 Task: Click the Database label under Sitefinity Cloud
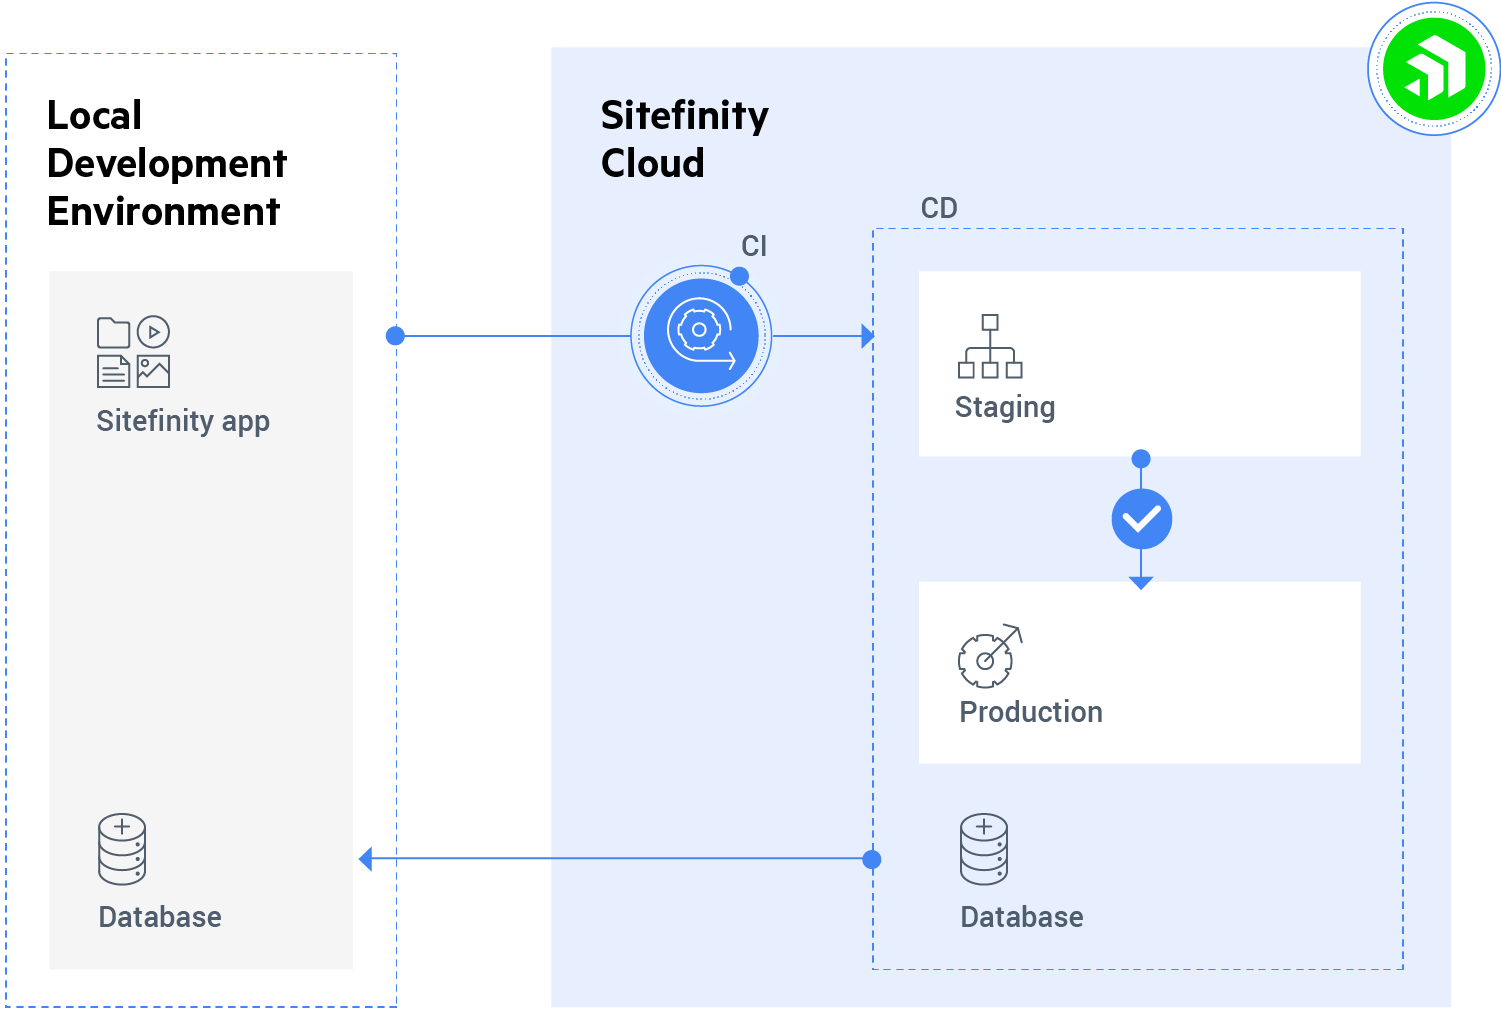coord(1022,917)
